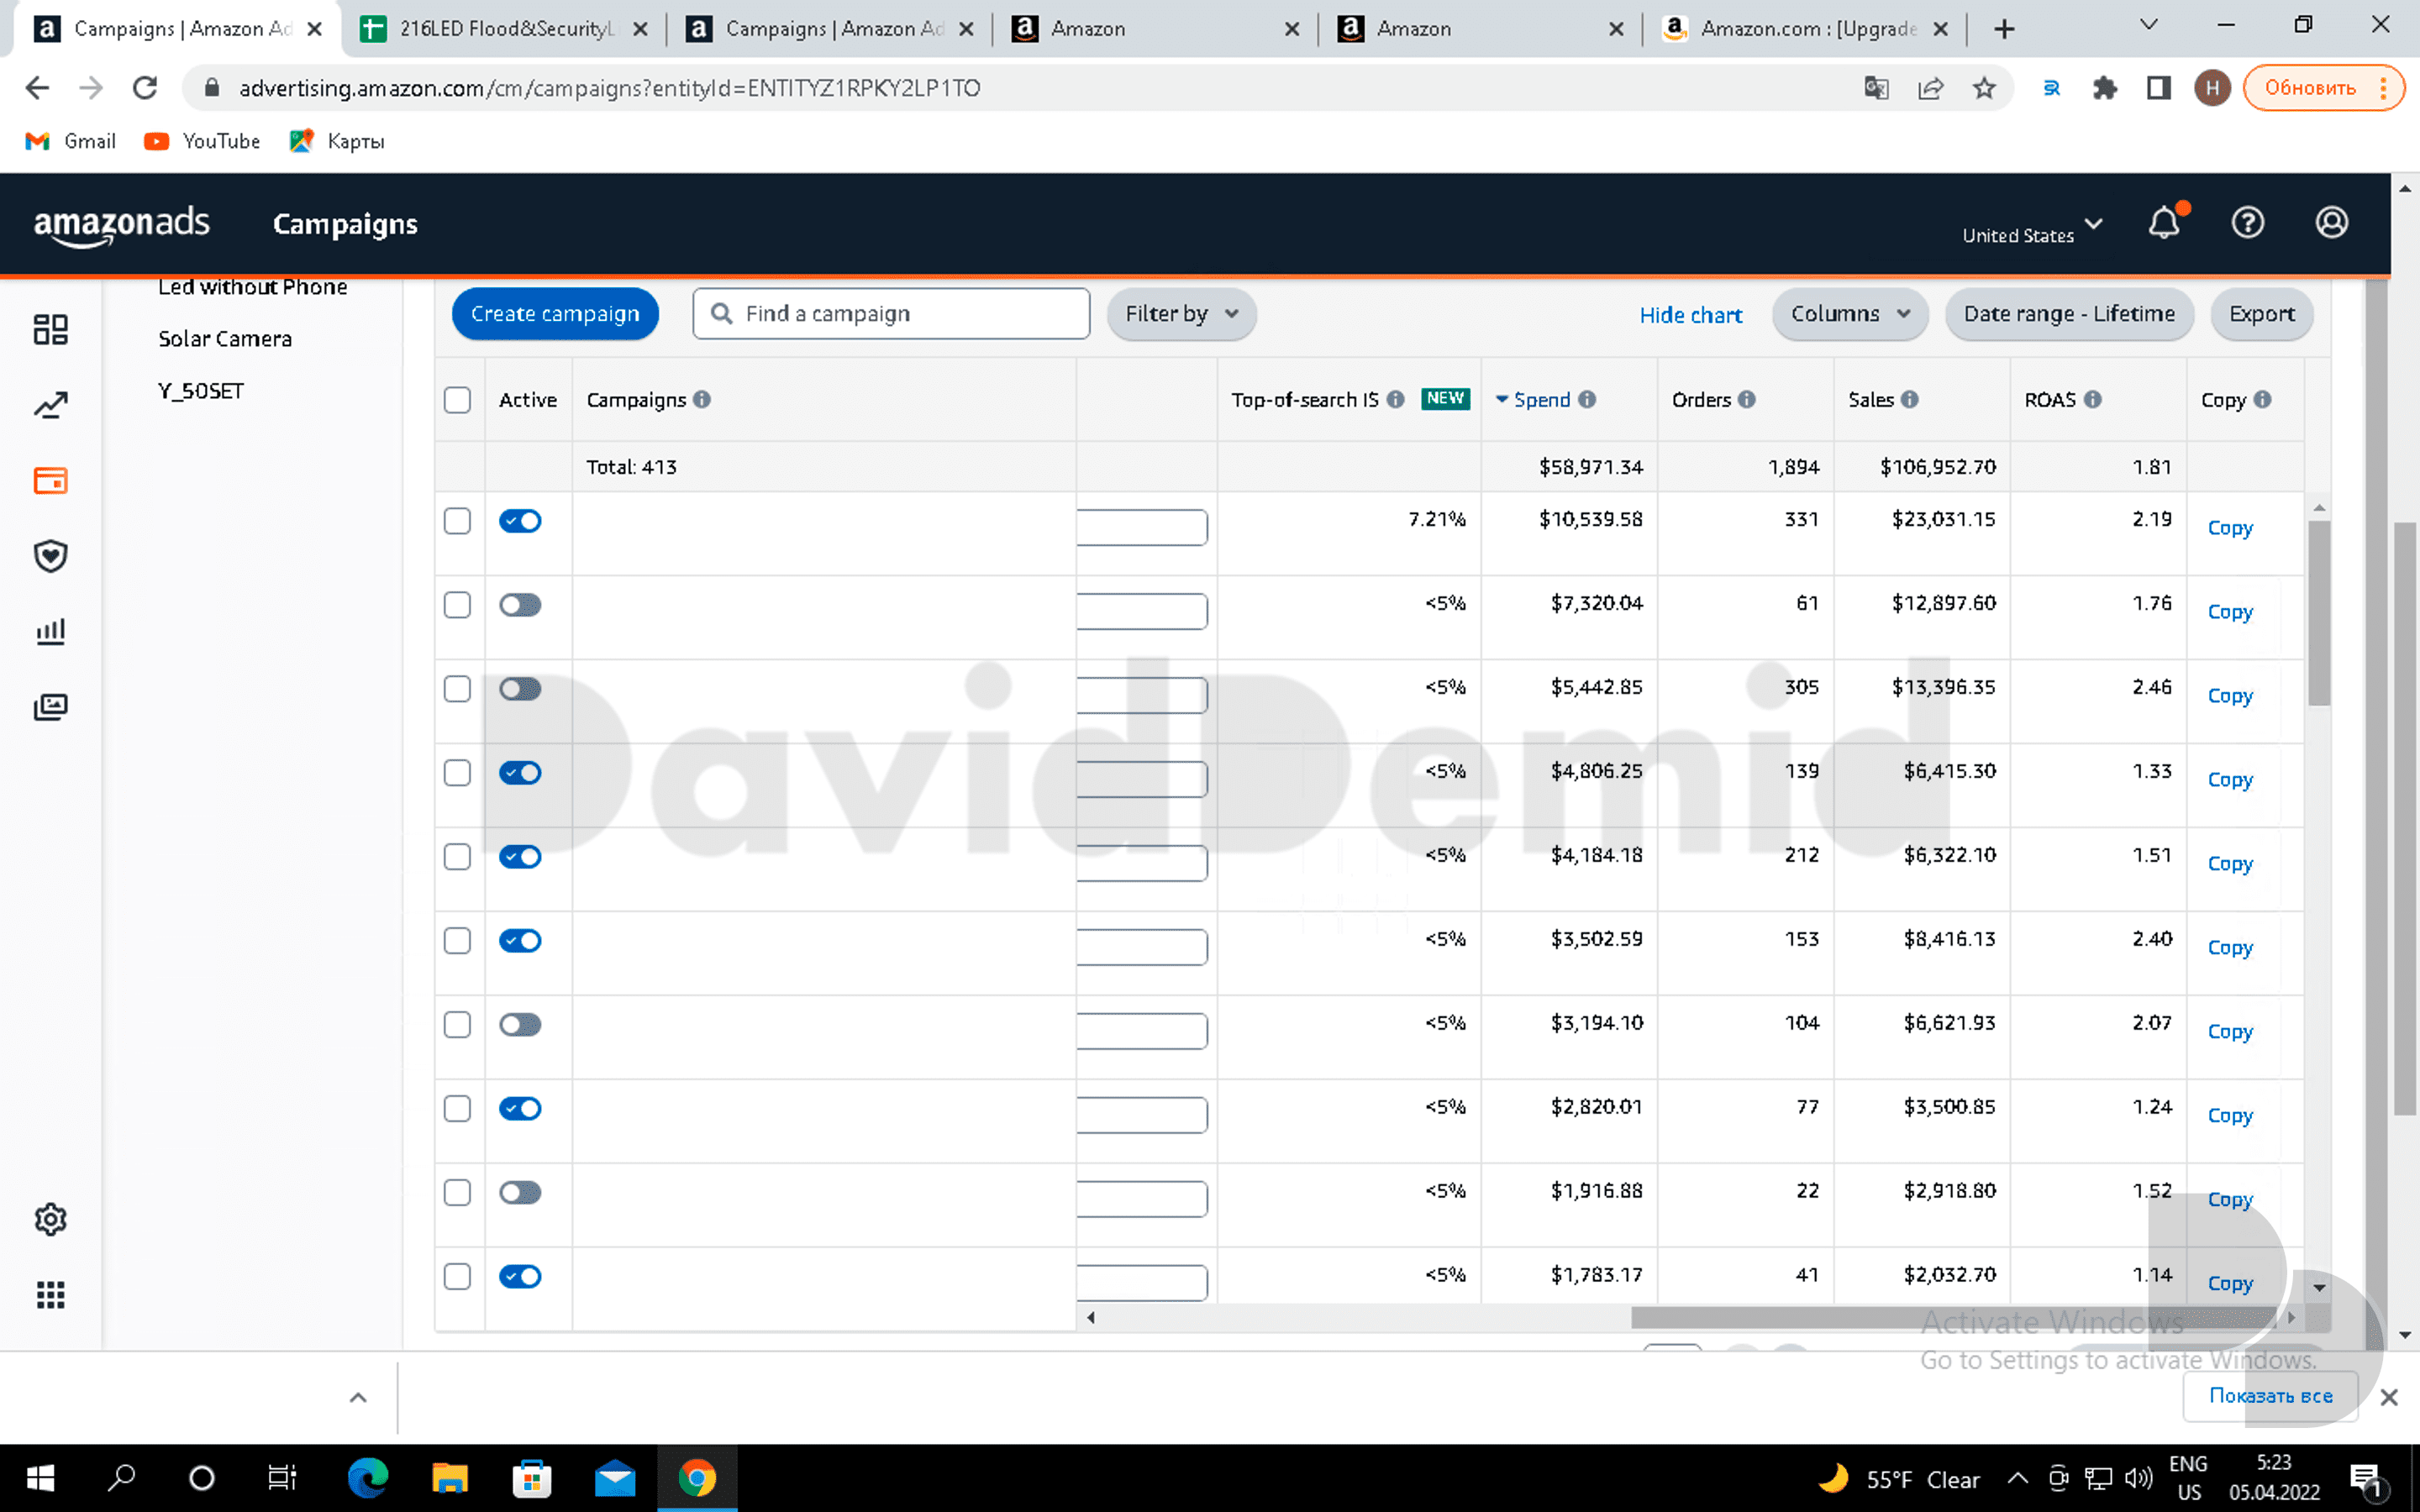Click the Create campaign button

click(555, 314)
